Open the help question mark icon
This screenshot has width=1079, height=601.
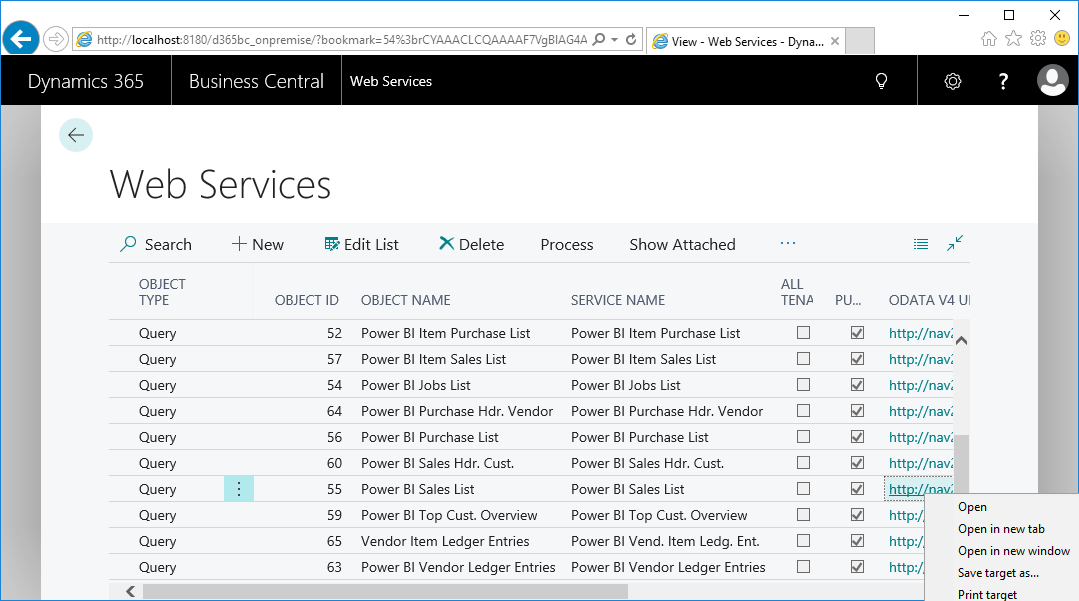point(1003,81)
